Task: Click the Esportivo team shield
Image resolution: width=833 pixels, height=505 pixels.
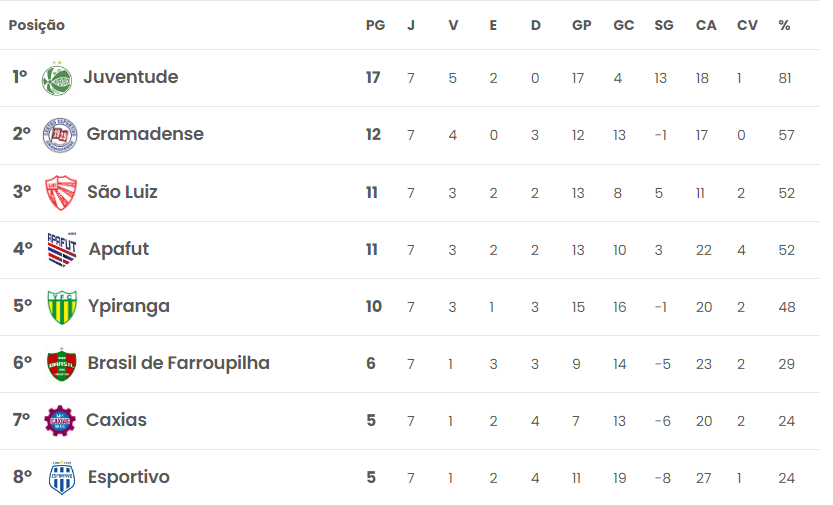Action: click(62, 478)
